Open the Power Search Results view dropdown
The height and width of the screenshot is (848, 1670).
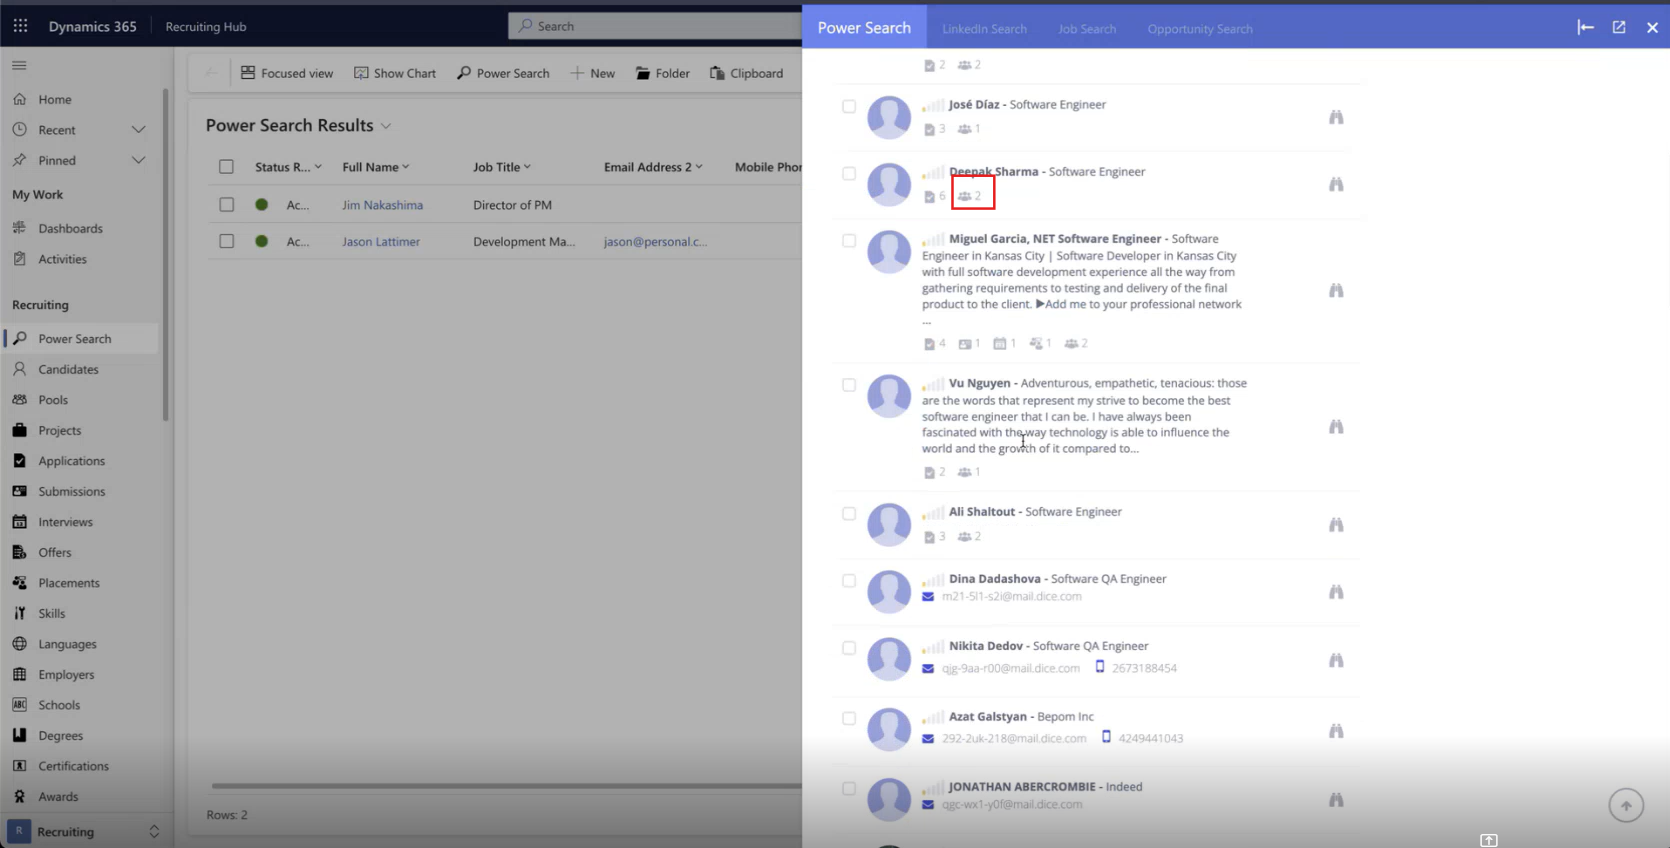[x=386, y=126]
